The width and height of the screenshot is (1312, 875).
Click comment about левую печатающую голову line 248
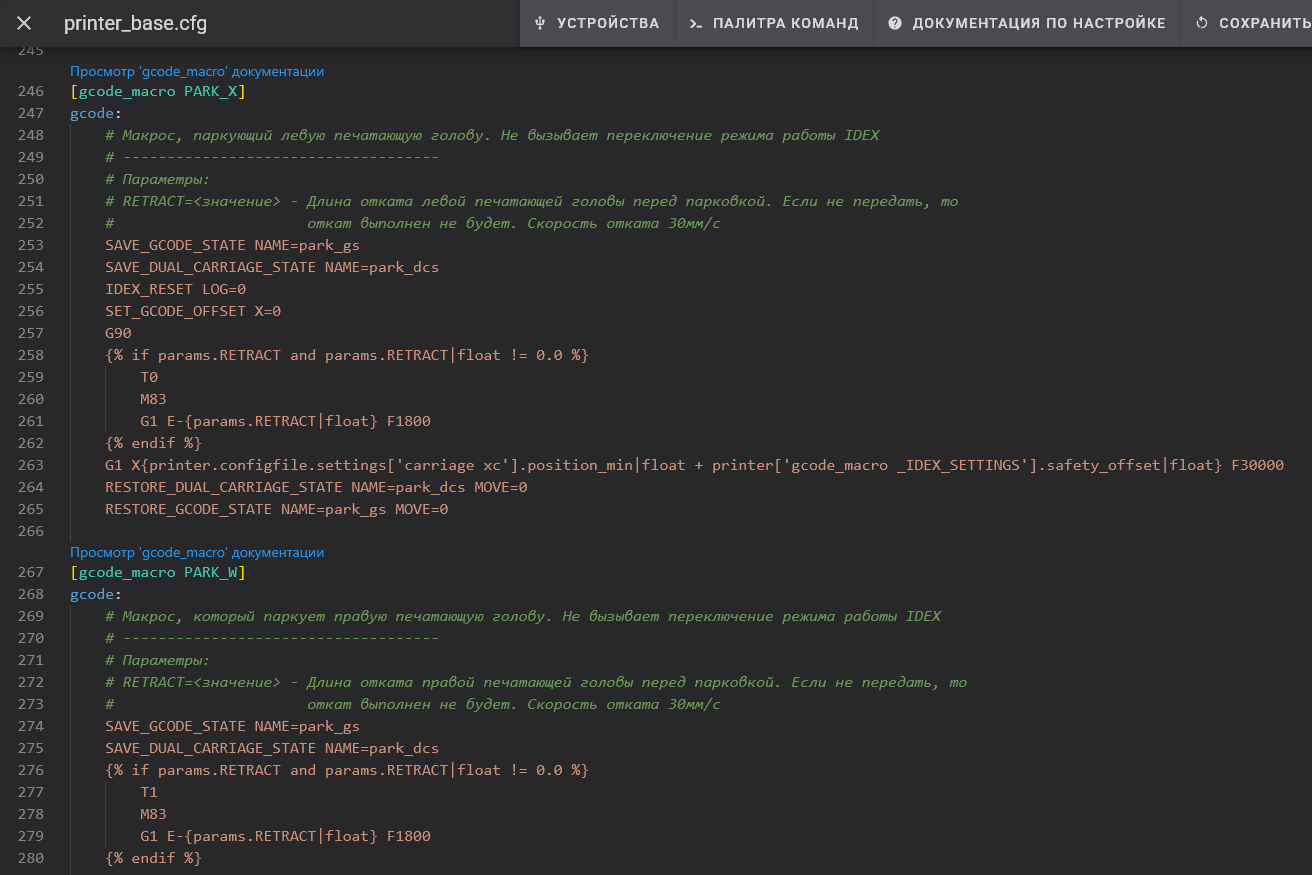492,135
